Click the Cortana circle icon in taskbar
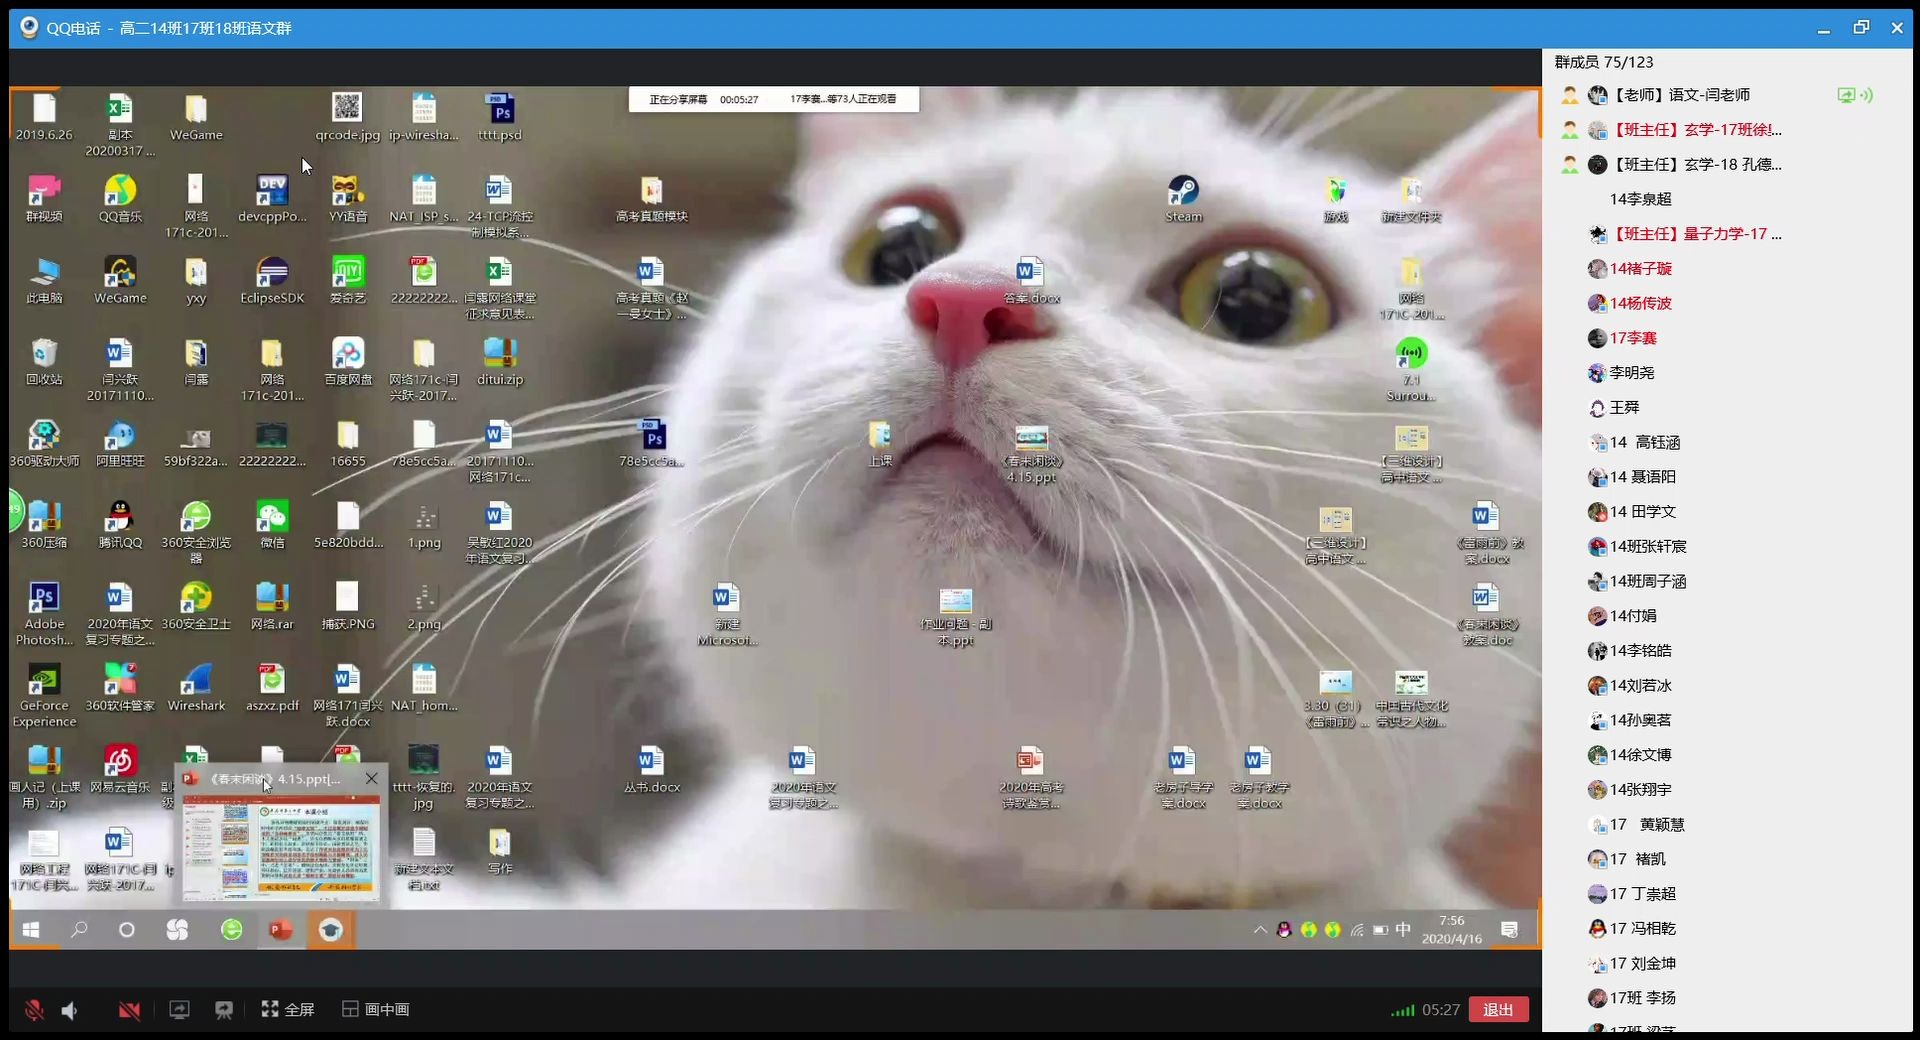 pyautogui.click(x=127, y=930)
